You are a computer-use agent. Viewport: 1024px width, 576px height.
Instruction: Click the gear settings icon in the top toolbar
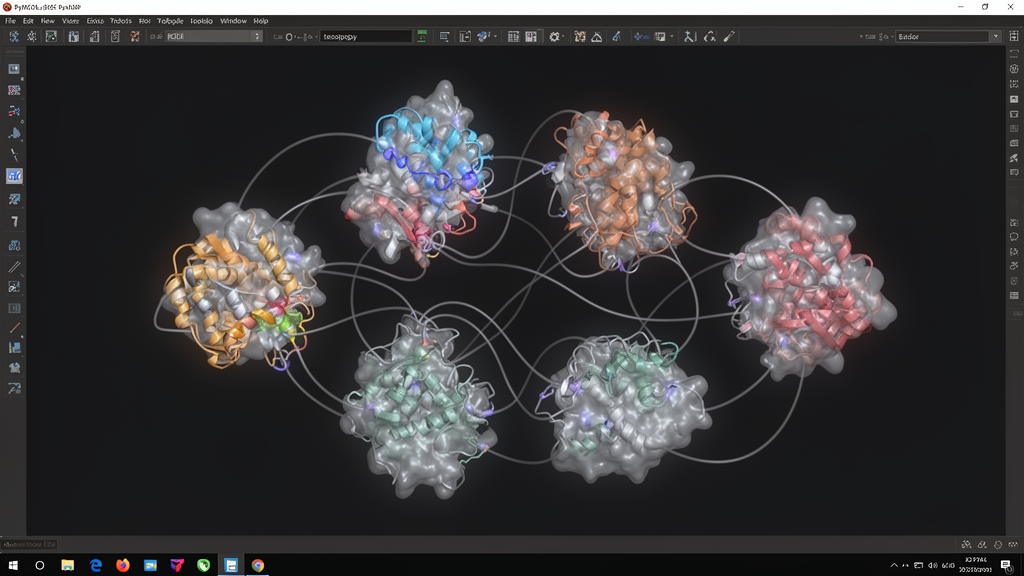(x=554, y=37)
